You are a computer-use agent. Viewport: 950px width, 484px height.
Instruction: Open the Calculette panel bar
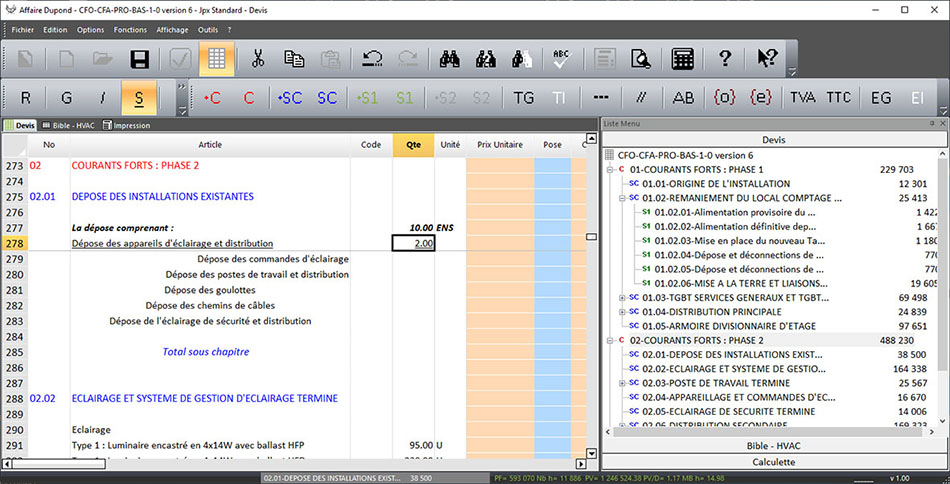(774, 462)
